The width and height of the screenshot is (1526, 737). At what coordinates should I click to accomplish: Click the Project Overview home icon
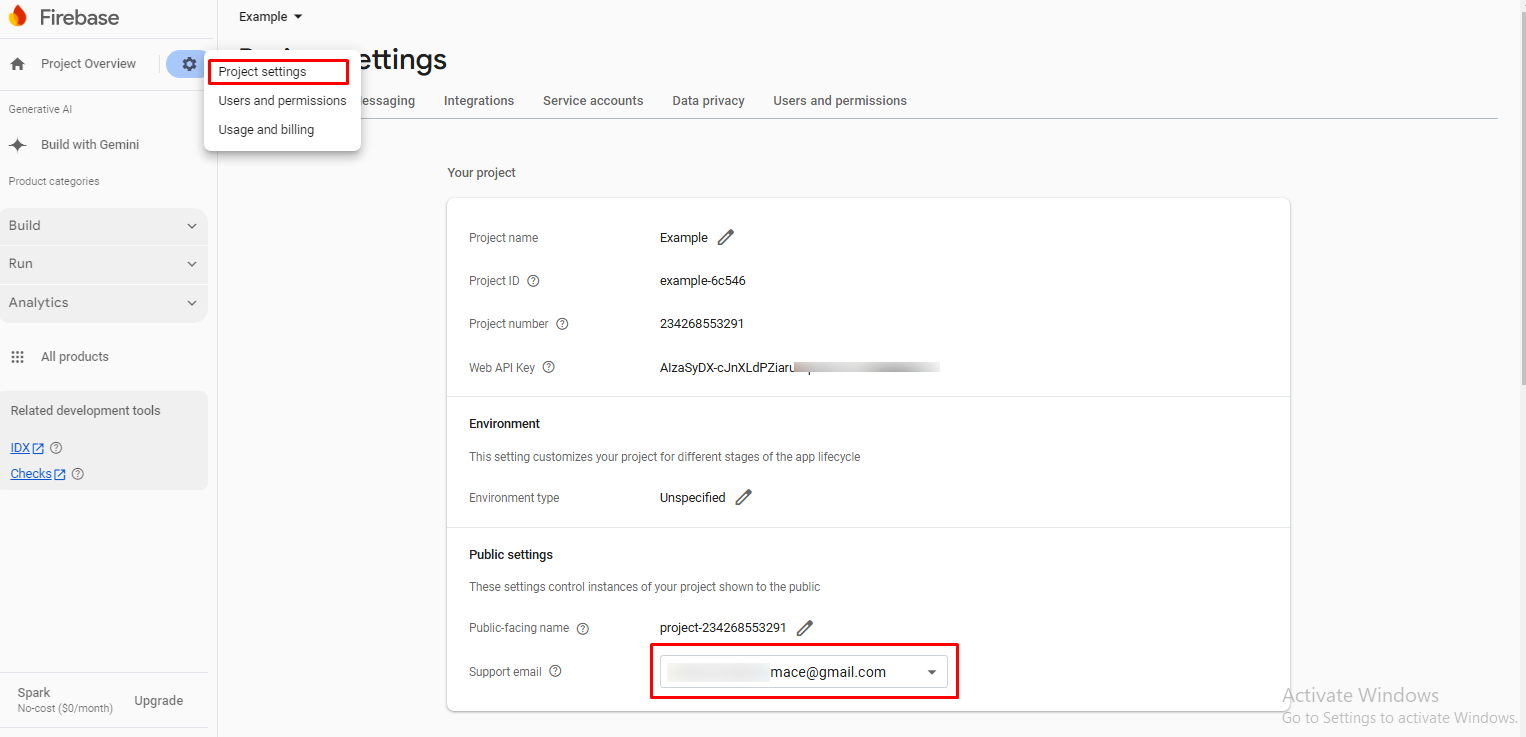(17, 64)
